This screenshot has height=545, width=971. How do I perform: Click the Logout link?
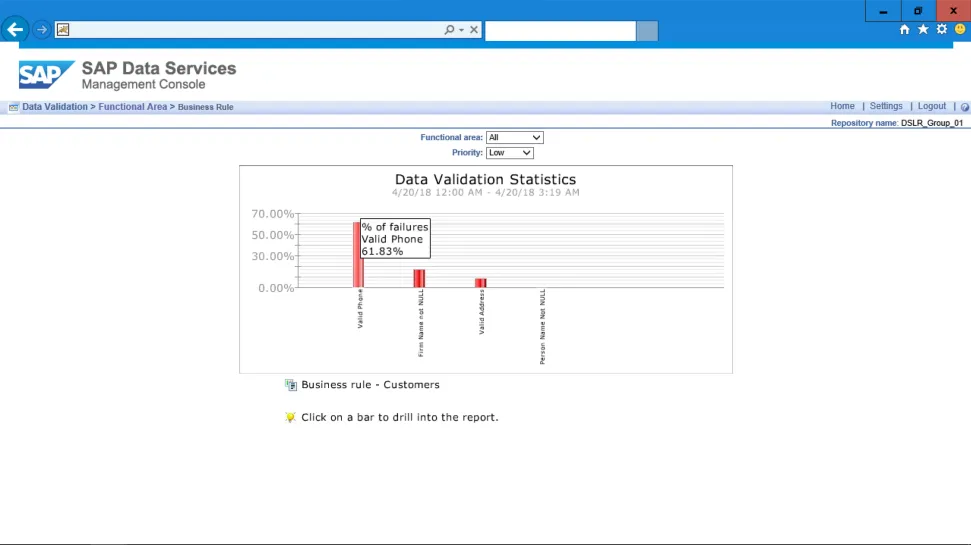(x=932, y=106)
